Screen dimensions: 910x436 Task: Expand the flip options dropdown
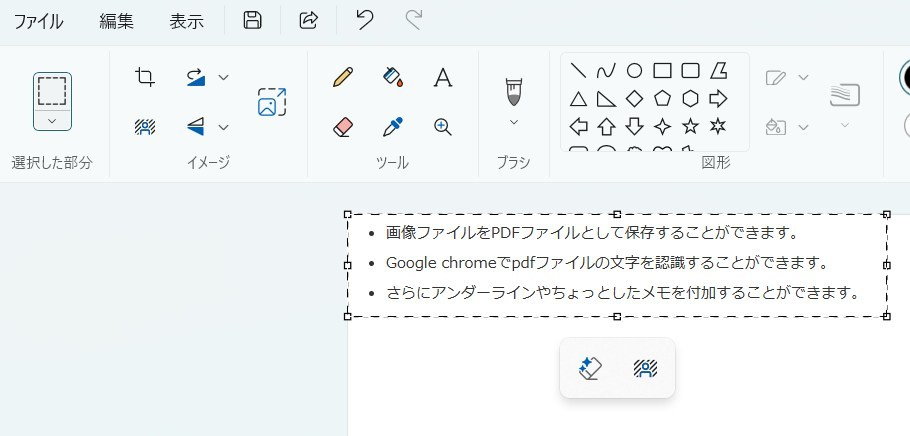[224, 127]
